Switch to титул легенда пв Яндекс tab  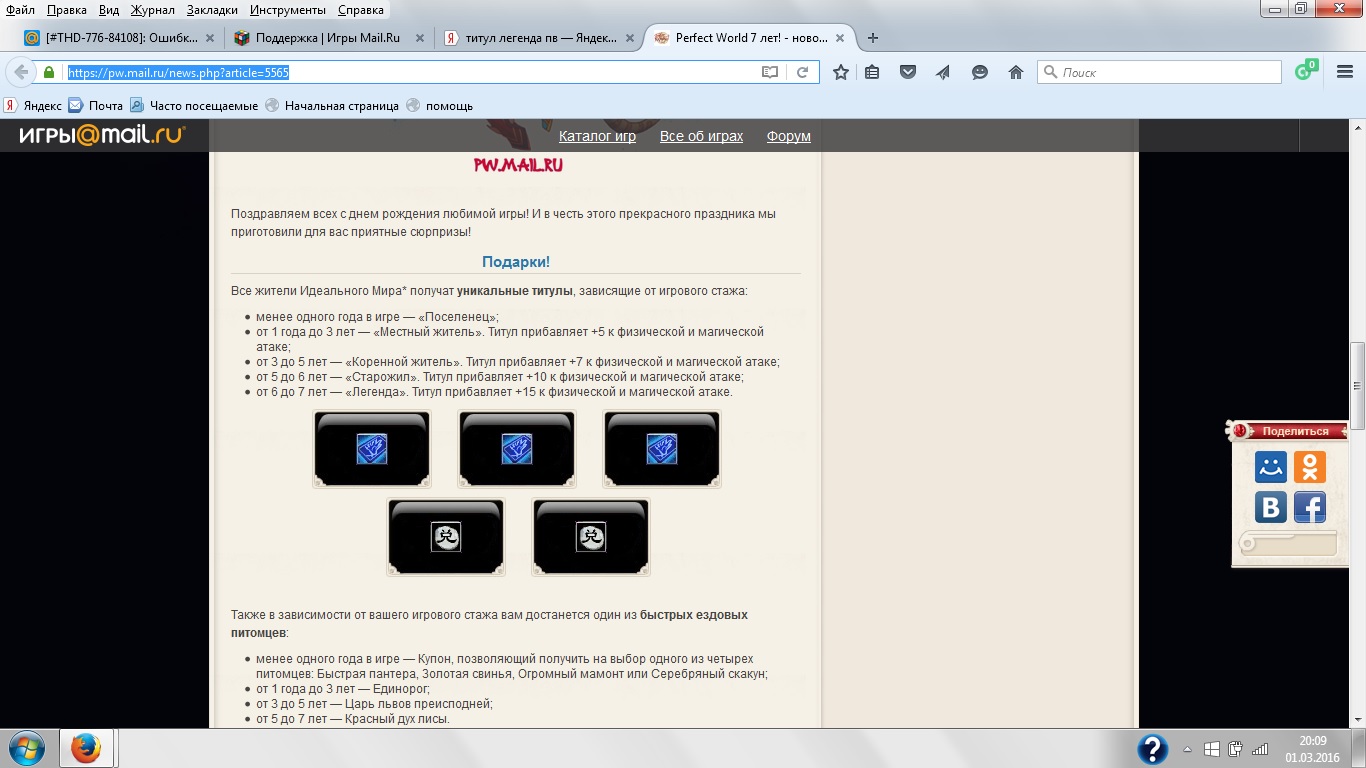click(538, 38)
